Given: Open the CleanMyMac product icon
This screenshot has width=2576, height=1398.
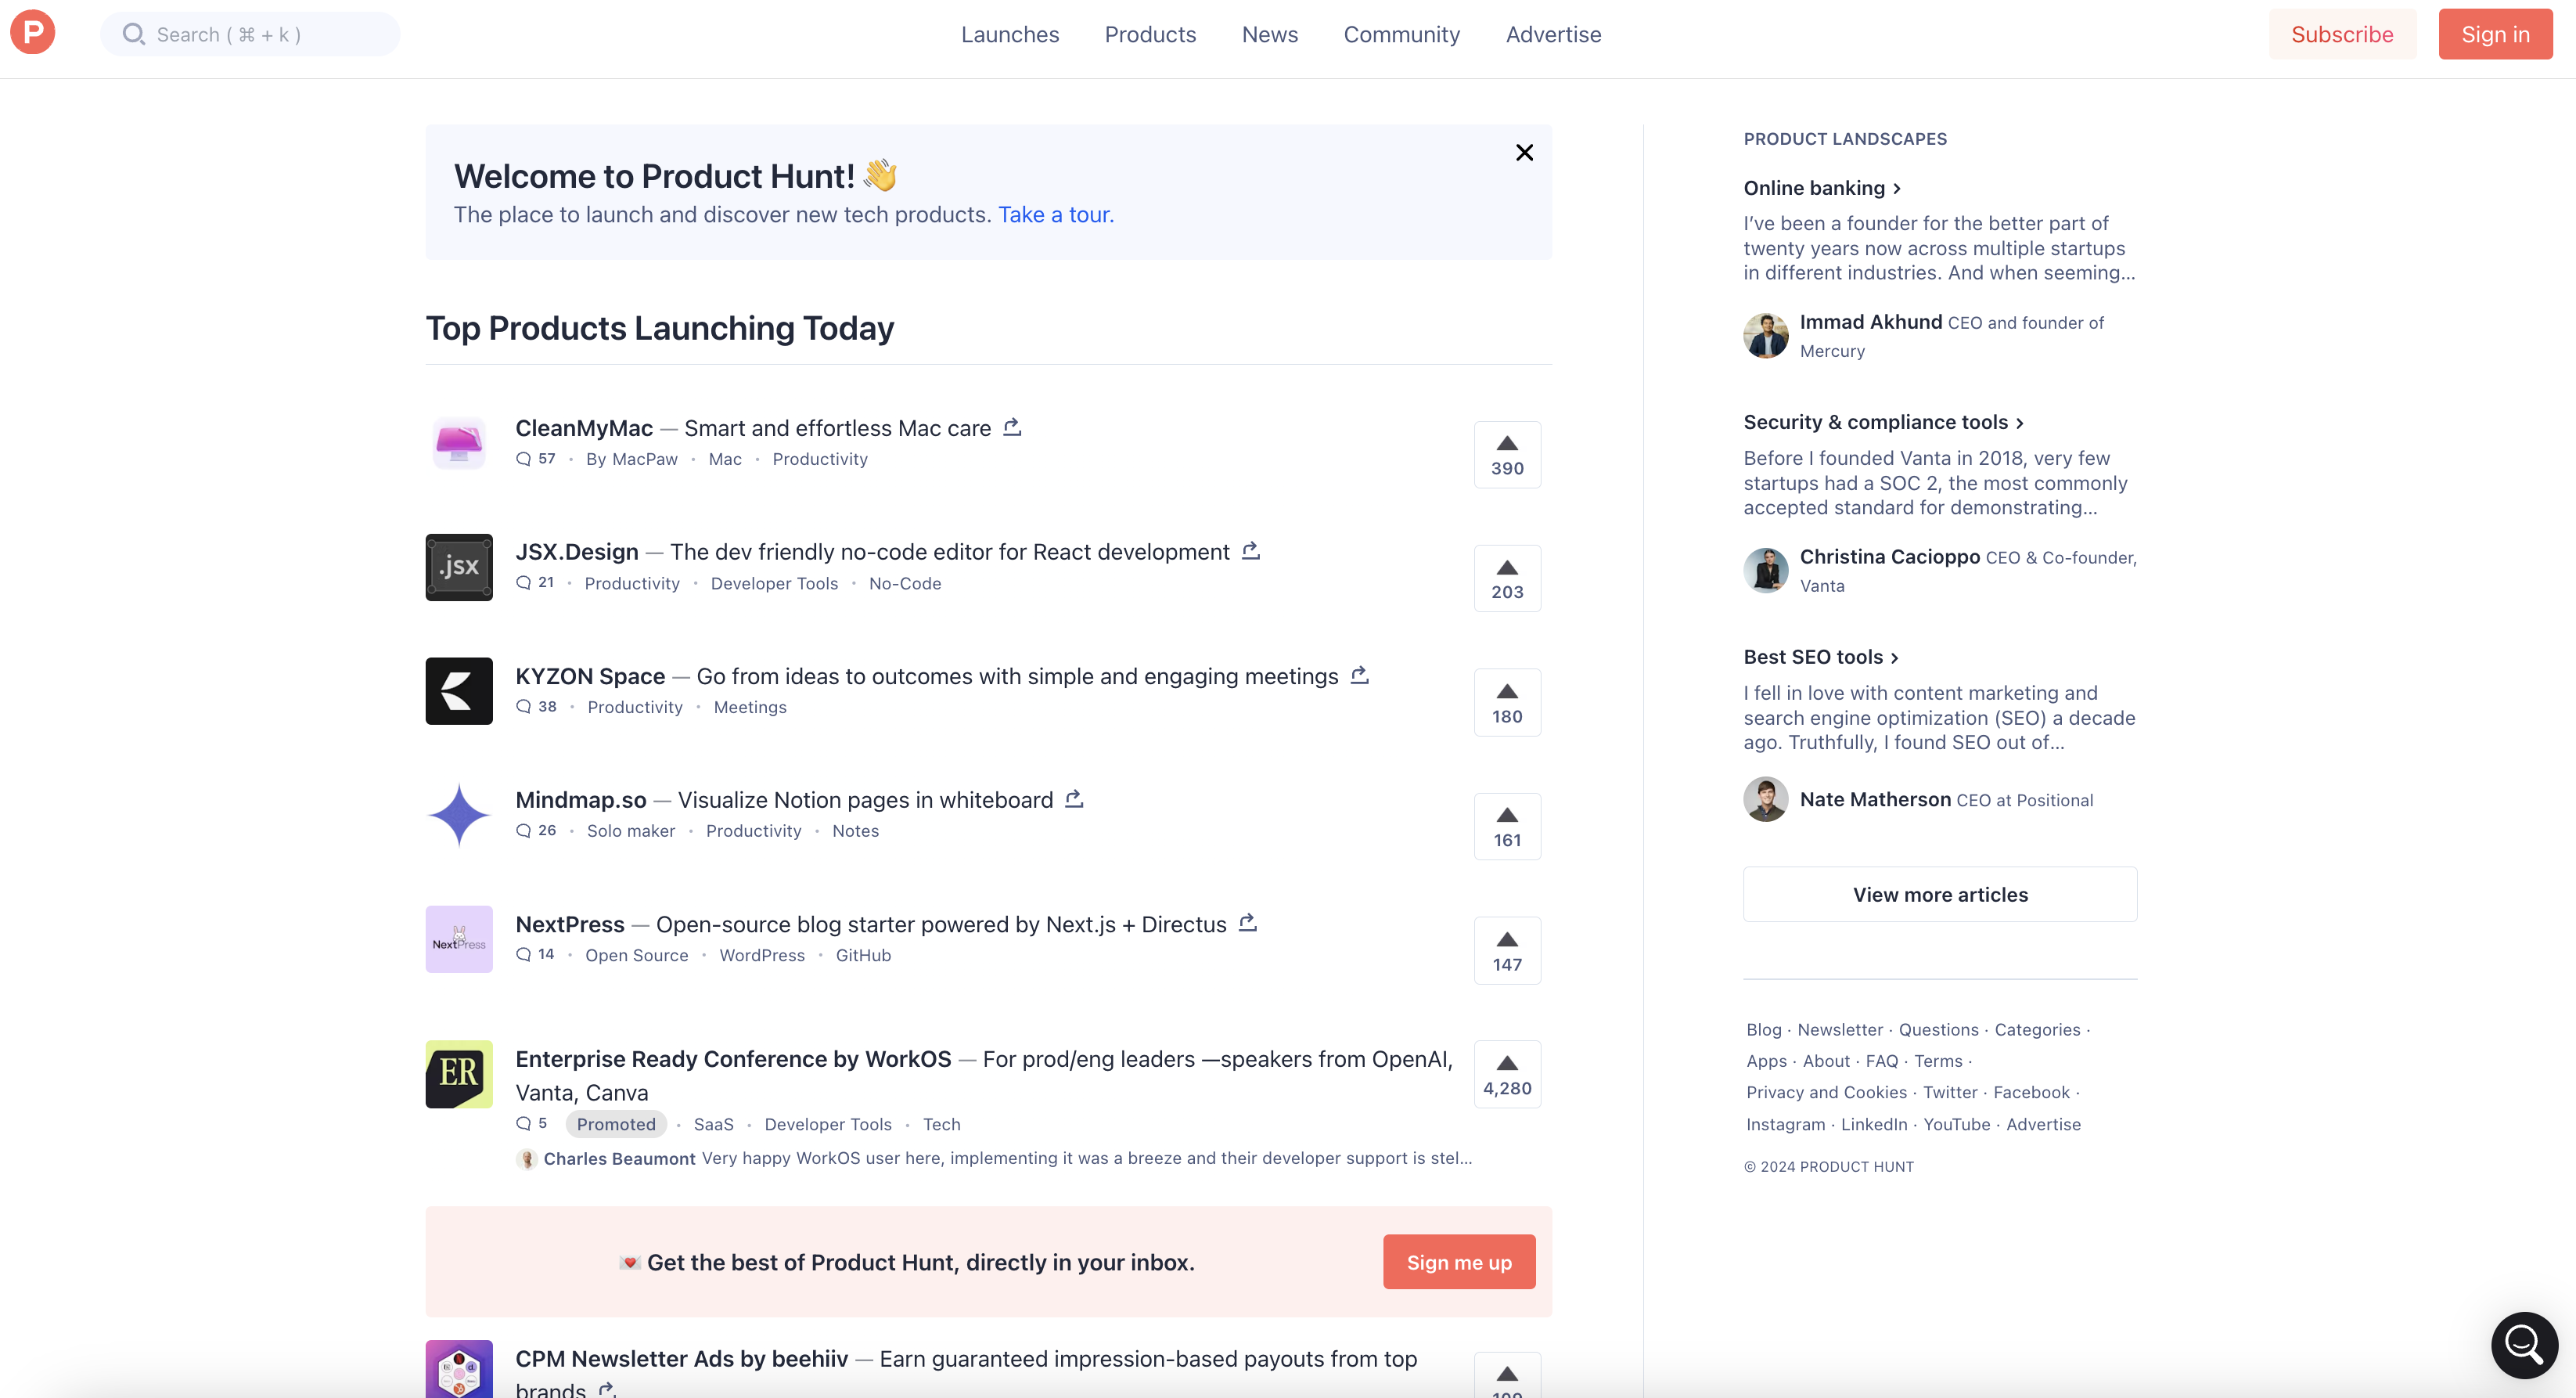Looking at the screenshot, I should [459, 443].
